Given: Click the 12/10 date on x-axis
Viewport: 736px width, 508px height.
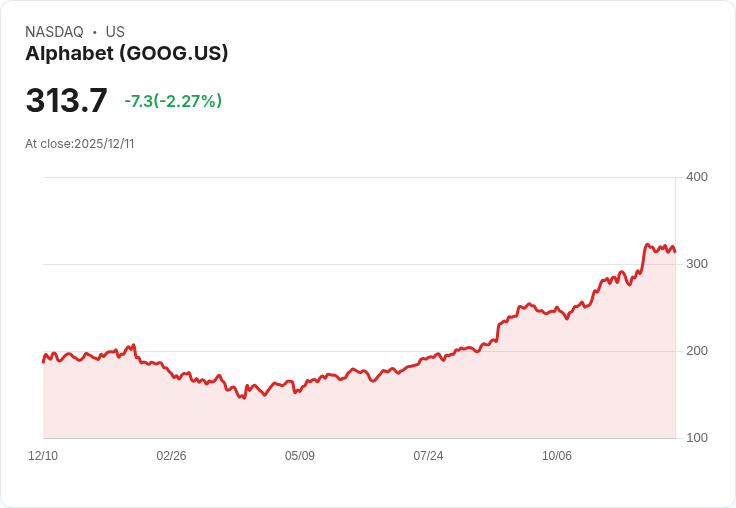Looking at the screenshot, I should (43, 456).
